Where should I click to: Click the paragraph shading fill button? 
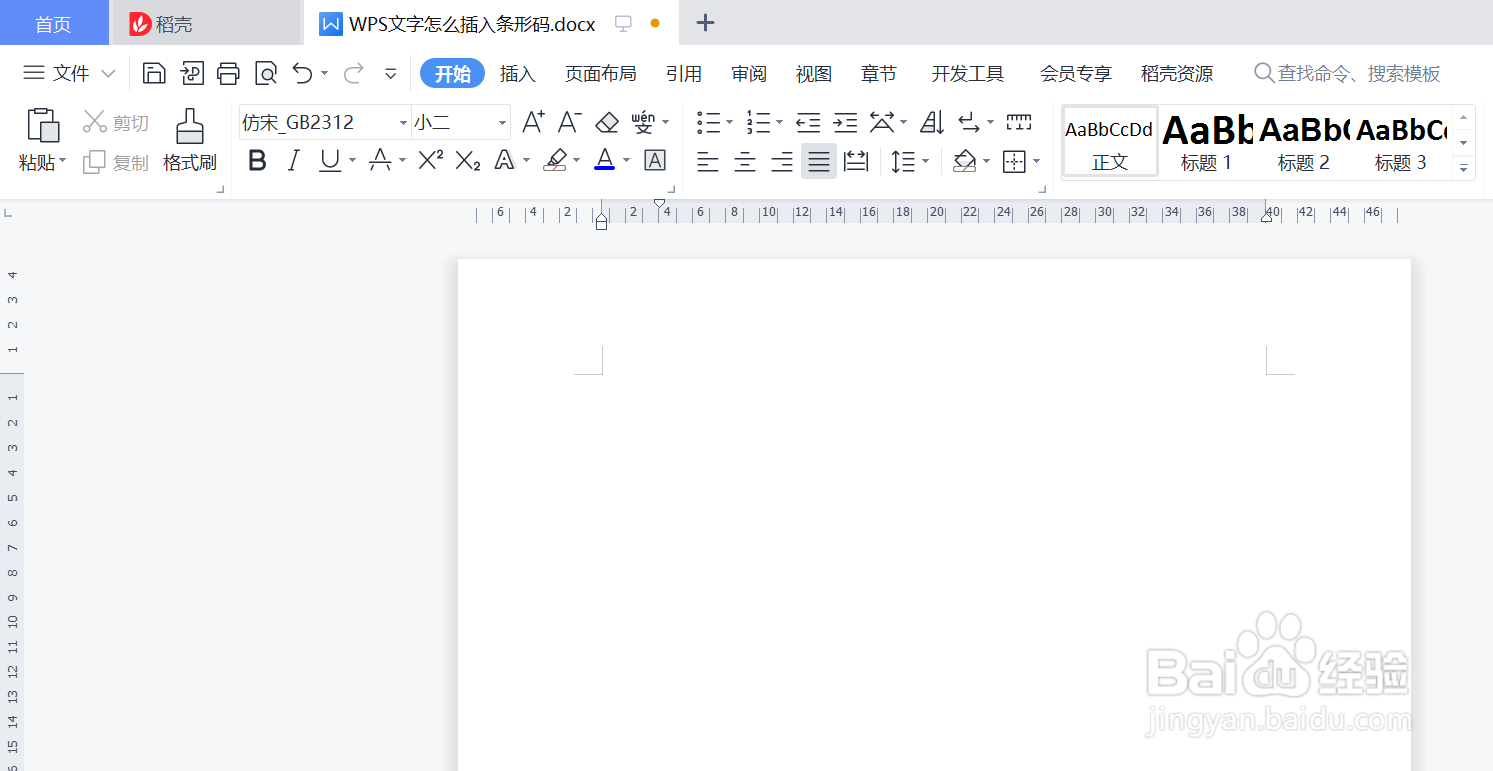(964, 161)
